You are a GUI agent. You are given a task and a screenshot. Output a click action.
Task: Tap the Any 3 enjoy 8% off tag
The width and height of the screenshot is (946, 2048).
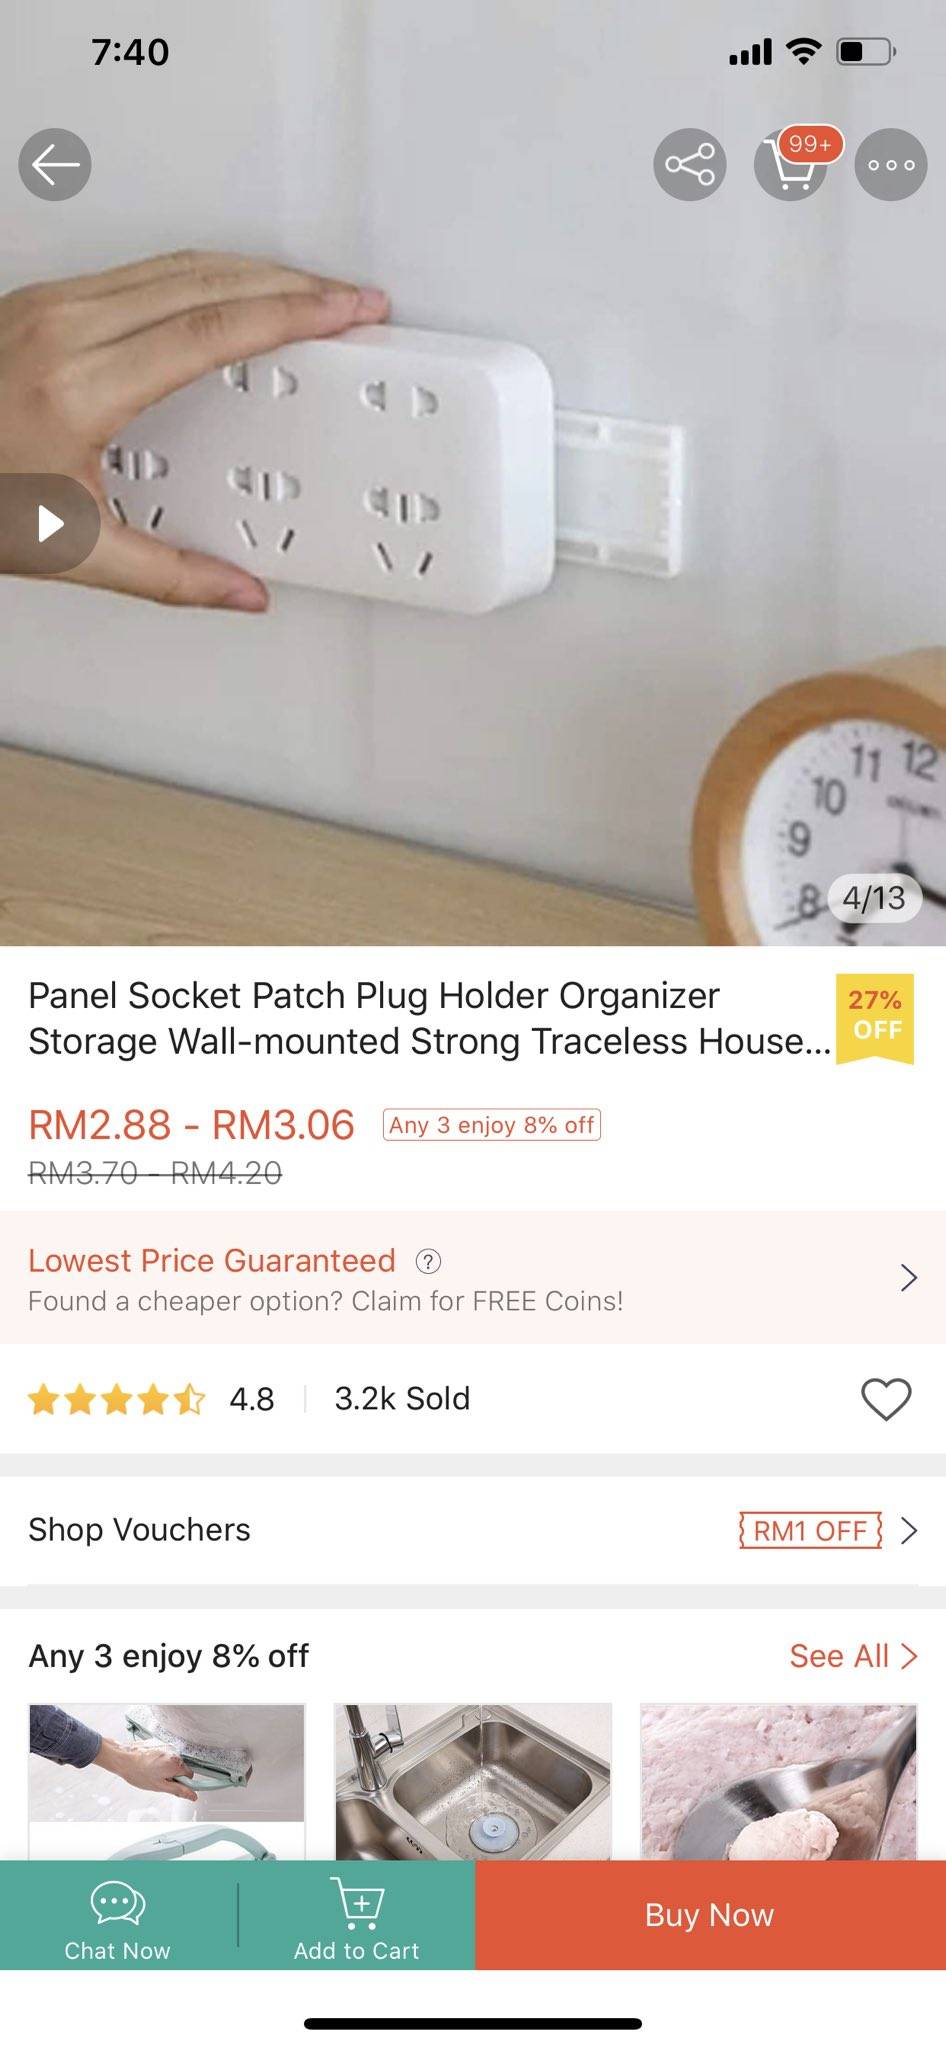(491, 1125)
